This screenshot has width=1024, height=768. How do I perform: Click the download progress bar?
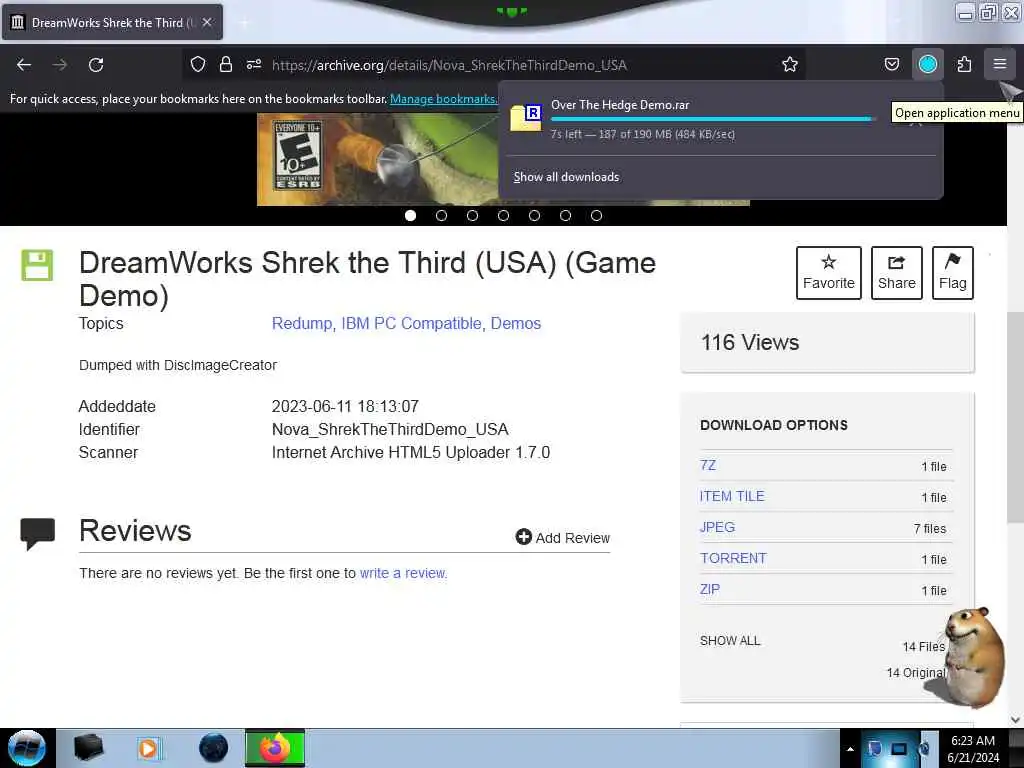pos(712,119)
